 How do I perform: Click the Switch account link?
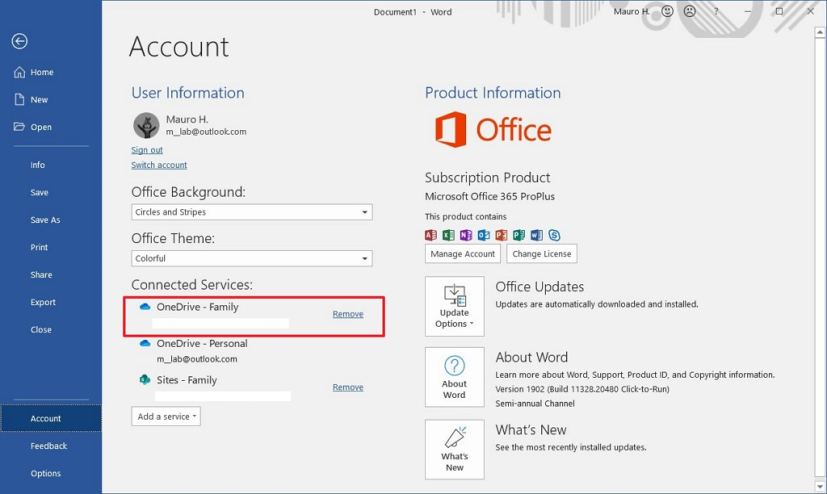(159, 165)
